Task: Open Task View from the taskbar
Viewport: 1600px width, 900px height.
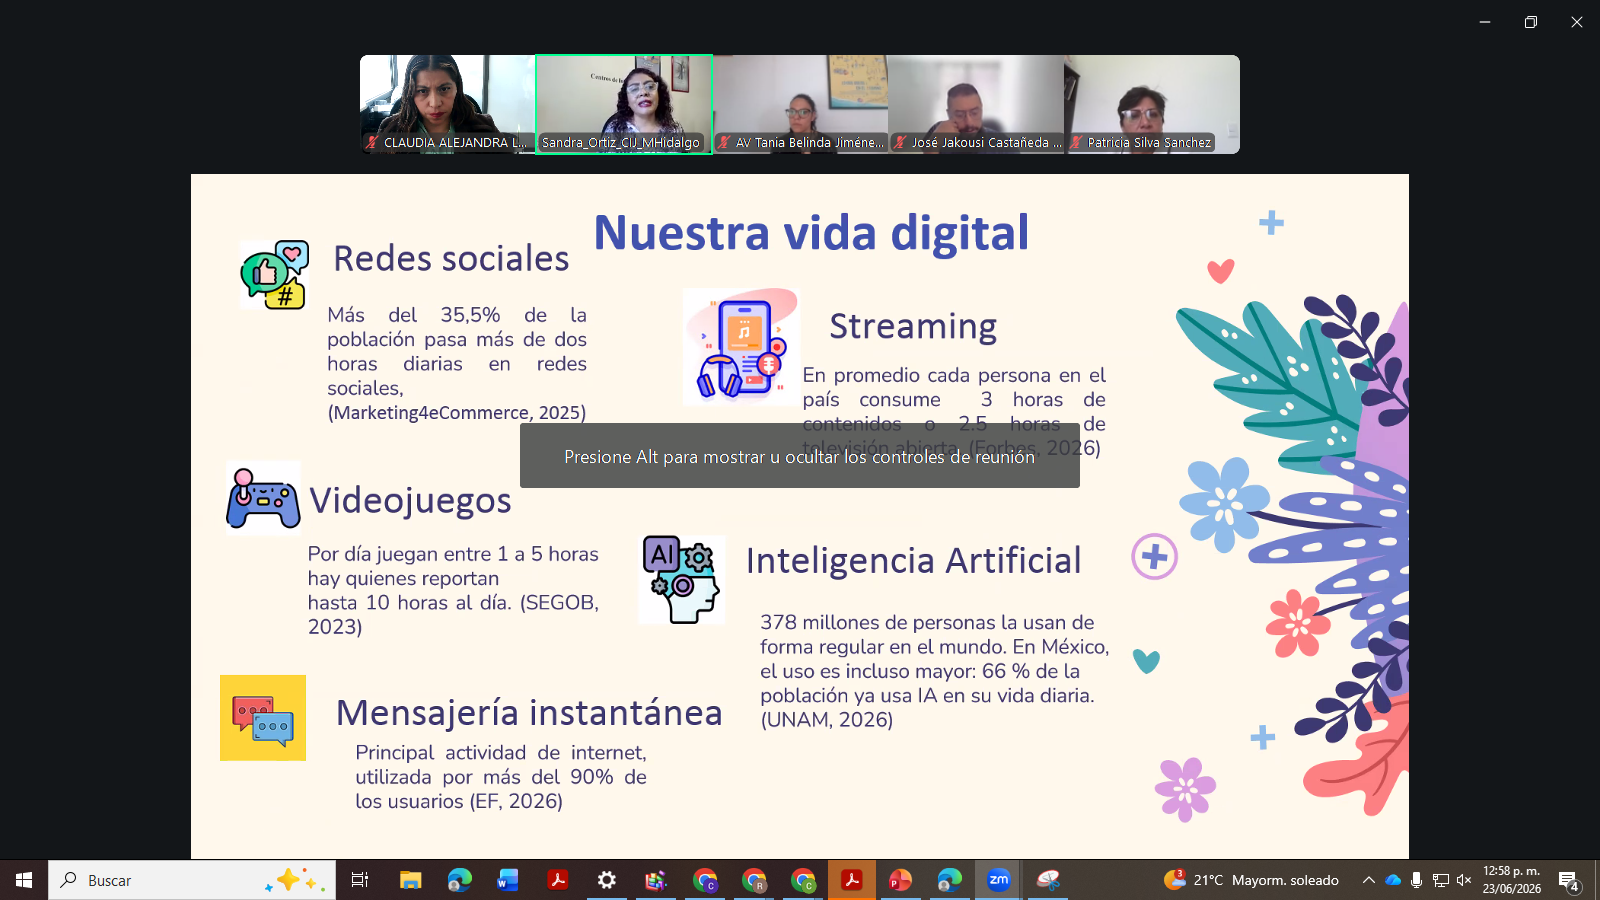Action: pos(360,880)
